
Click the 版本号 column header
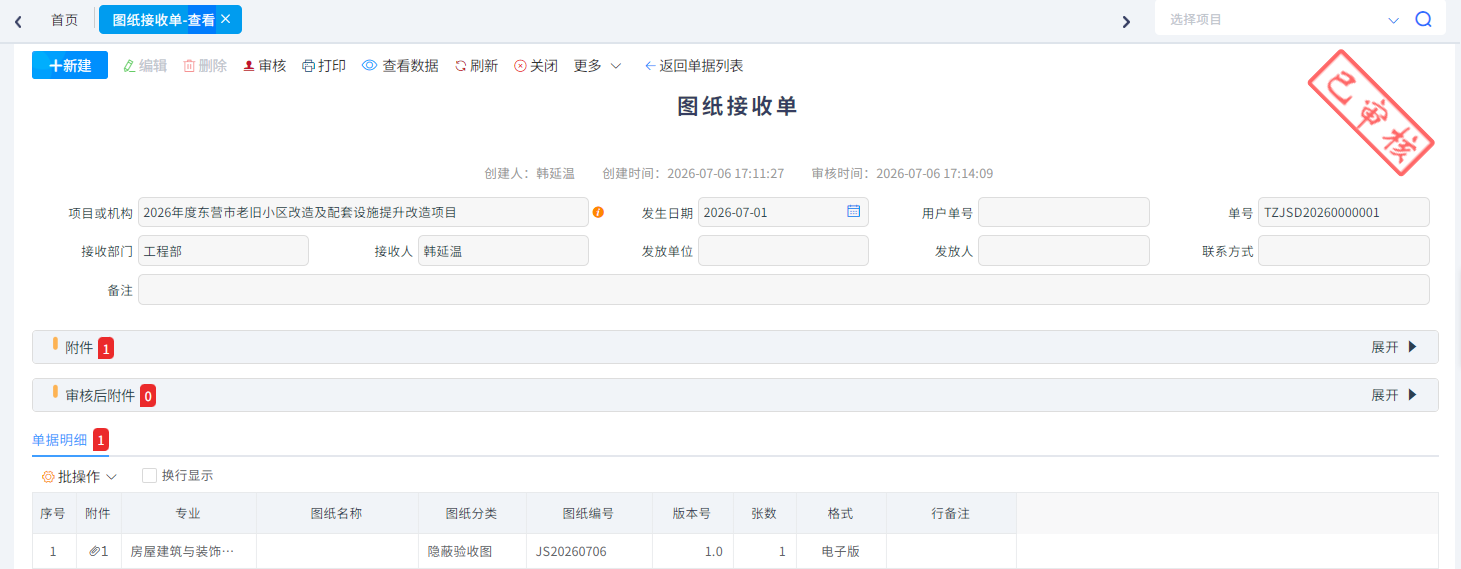tap(692, 513)
